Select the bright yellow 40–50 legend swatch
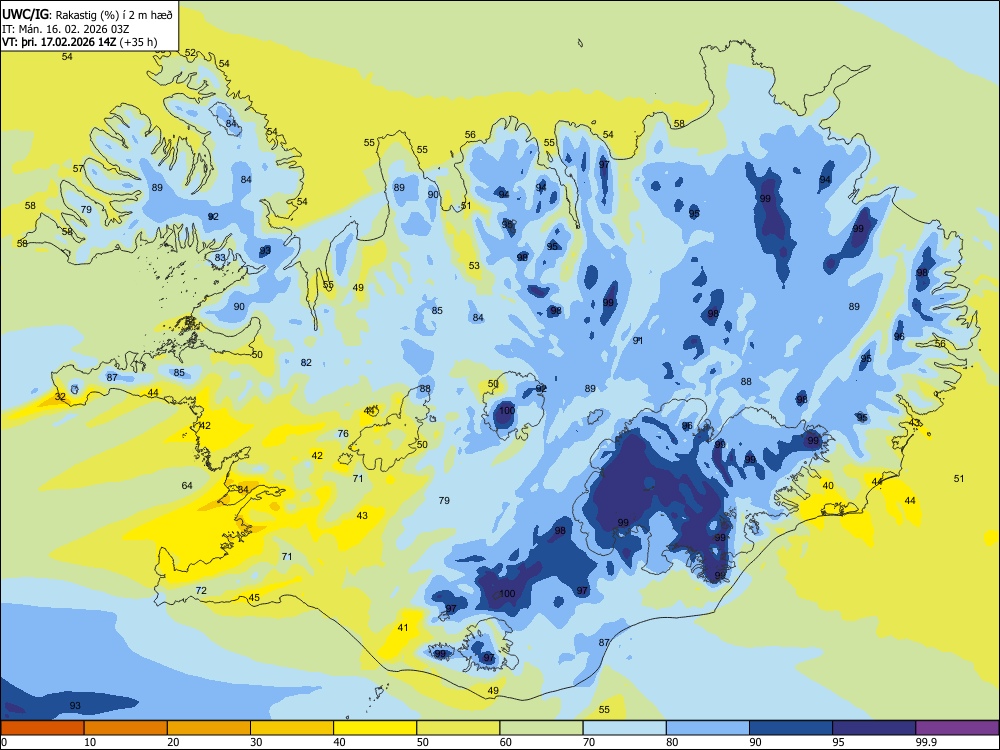Viewport: 1000px width, 750px height. point(375,728)
